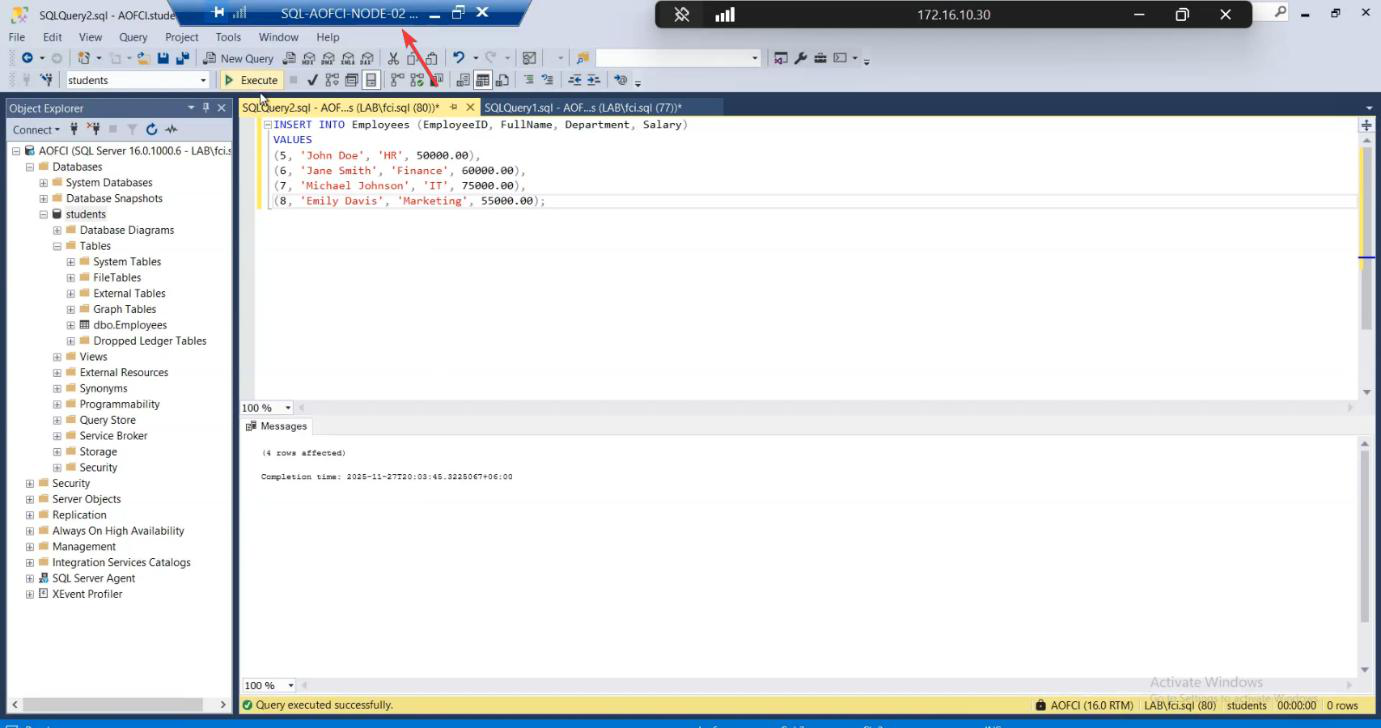The image size is (1381, 728).
Task: Click the Properties wrench icon
Action: point(800,58)
